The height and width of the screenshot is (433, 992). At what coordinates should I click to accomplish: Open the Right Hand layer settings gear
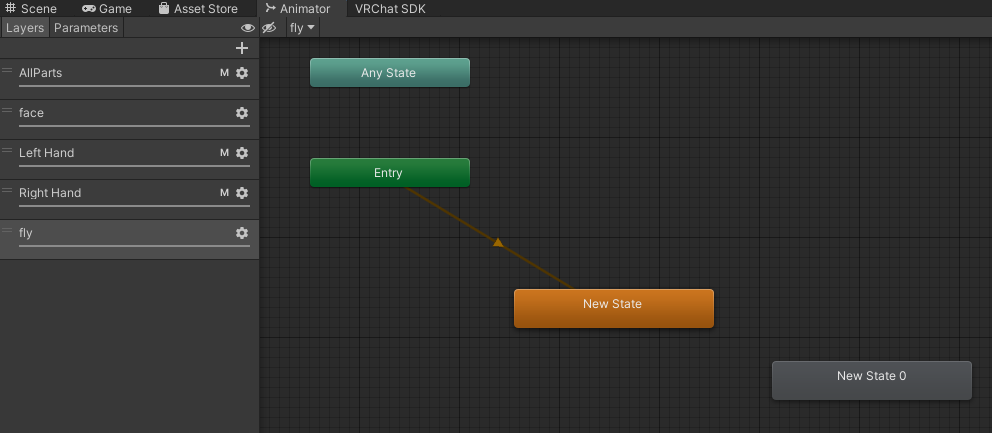[x=242, y=192]
